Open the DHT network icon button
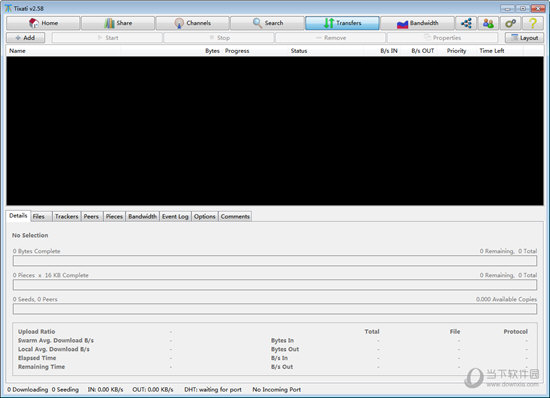 click(466, 23)
